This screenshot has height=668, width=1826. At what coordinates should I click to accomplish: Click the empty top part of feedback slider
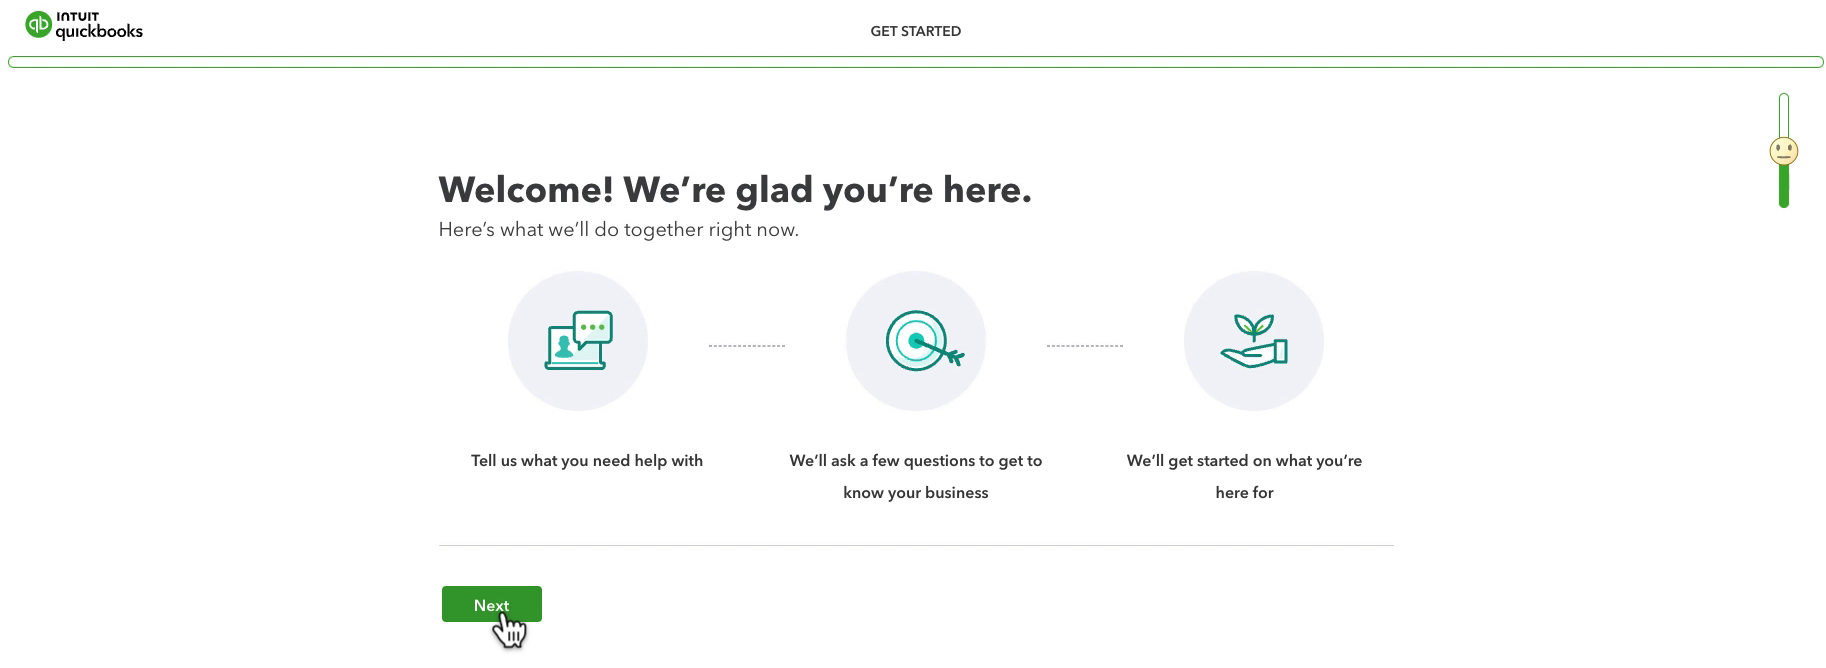tap(1783, 115)
